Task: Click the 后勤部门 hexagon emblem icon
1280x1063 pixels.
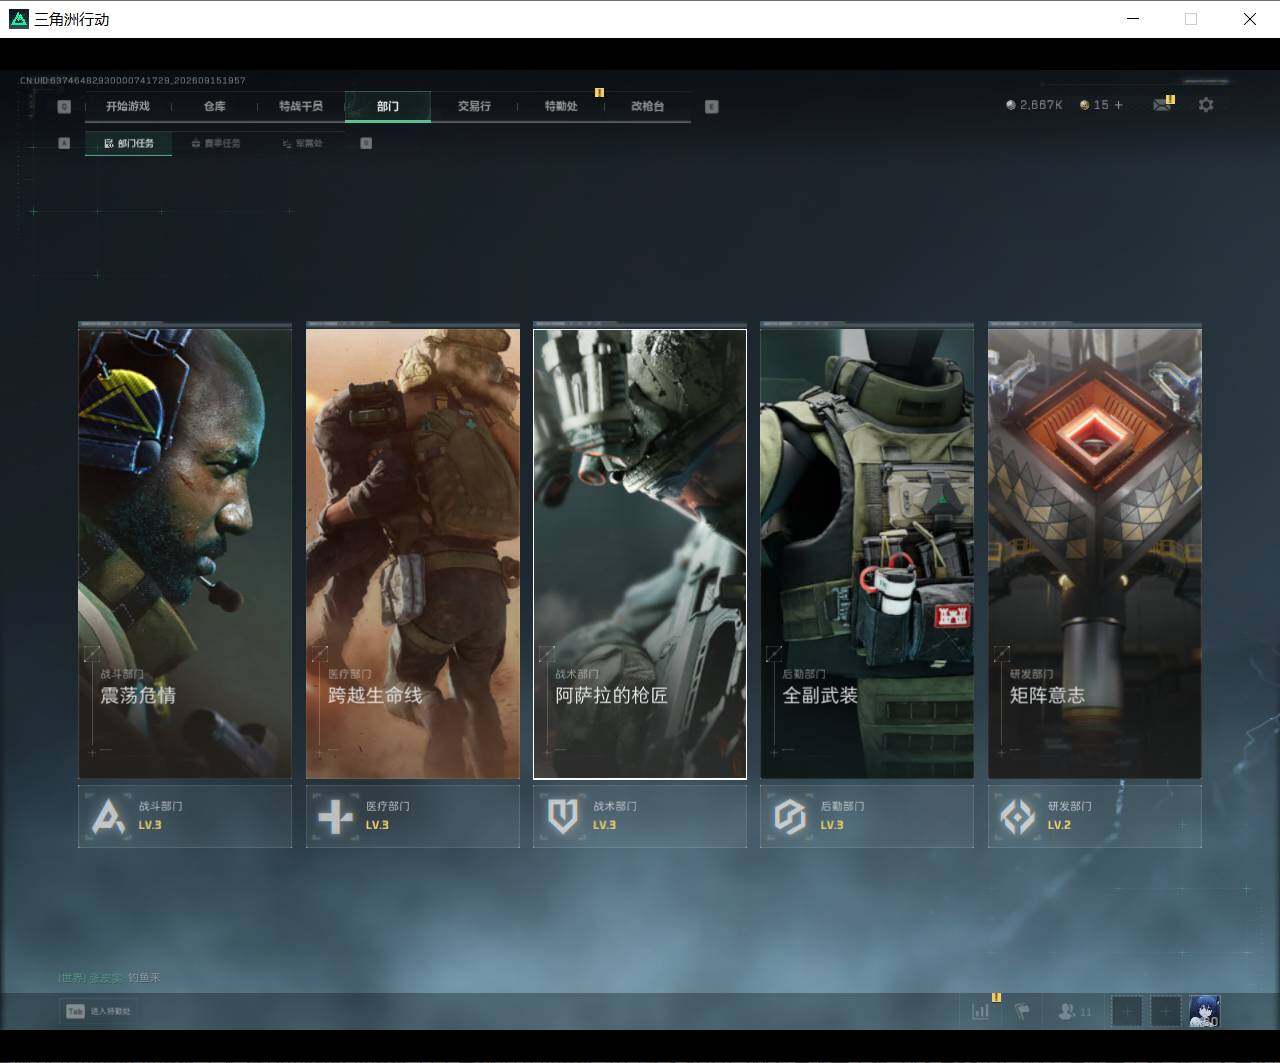Action: coord(790,816)
